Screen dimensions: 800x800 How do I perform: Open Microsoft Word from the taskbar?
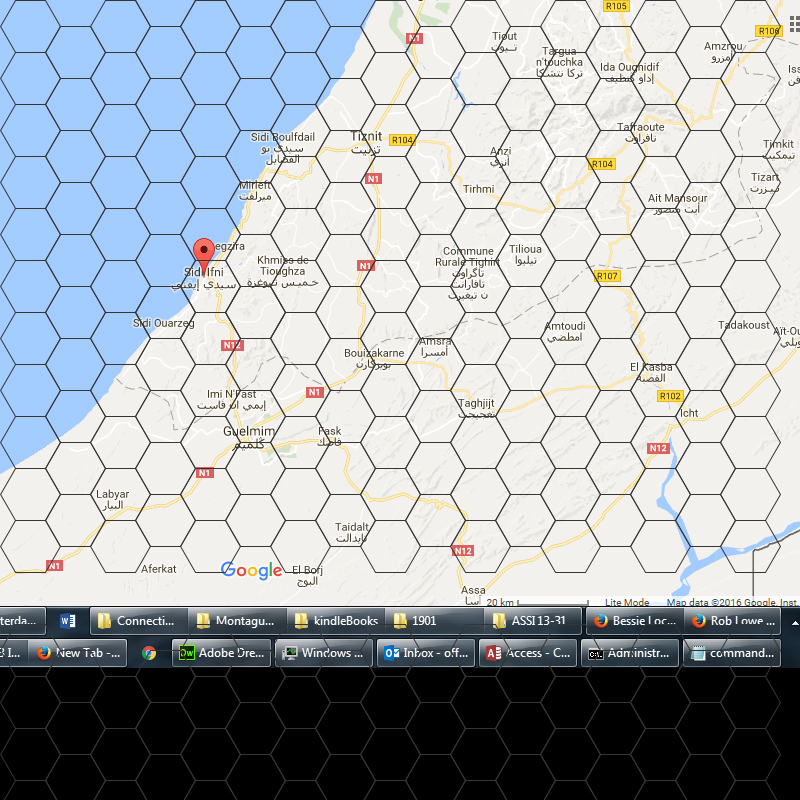(67, 621)
